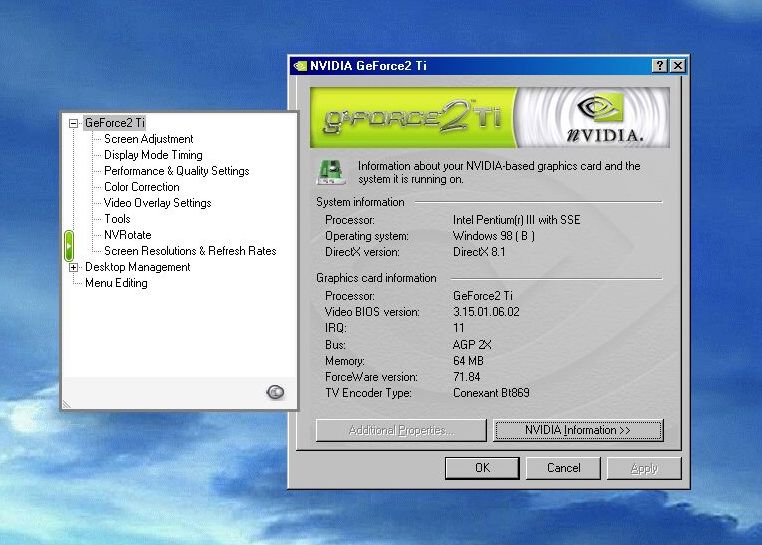Click the NVIDIA title bar icon
Image resolution: width=762 pixels, height=545 pixels.
pyautogui.click(x=300, y=66)
